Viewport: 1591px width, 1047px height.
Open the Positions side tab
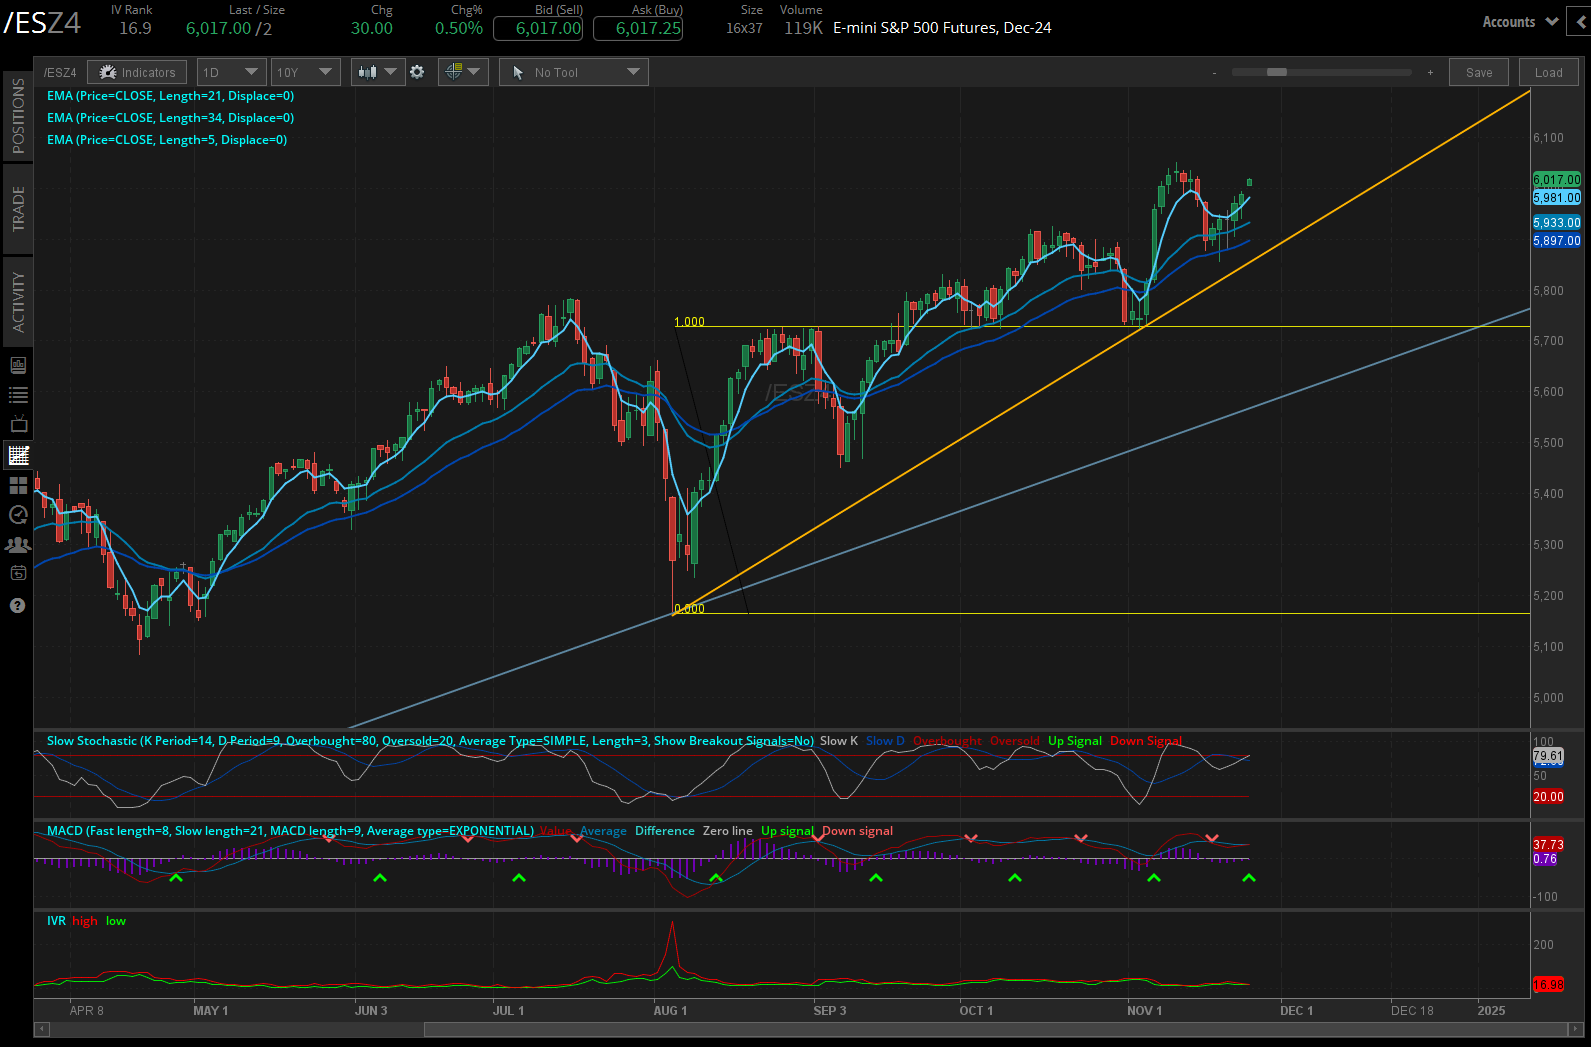(x=17, y=115)
